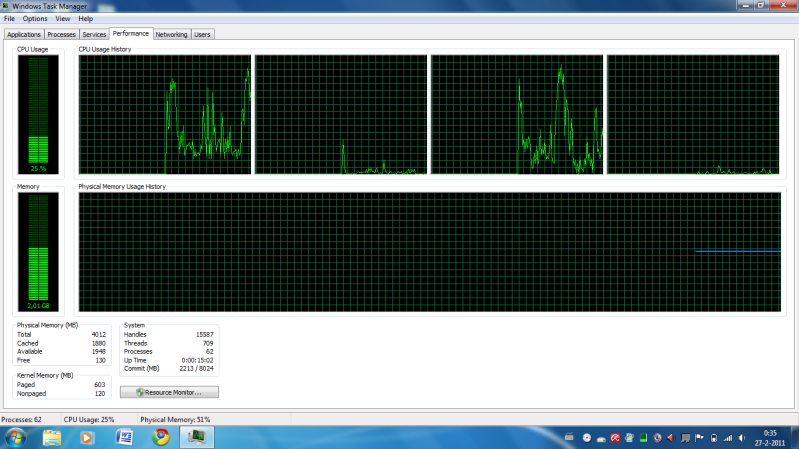The image size is (799, 449).
Task: Click the Memory 2,01 GB gauge
Action: coord(38,252)
